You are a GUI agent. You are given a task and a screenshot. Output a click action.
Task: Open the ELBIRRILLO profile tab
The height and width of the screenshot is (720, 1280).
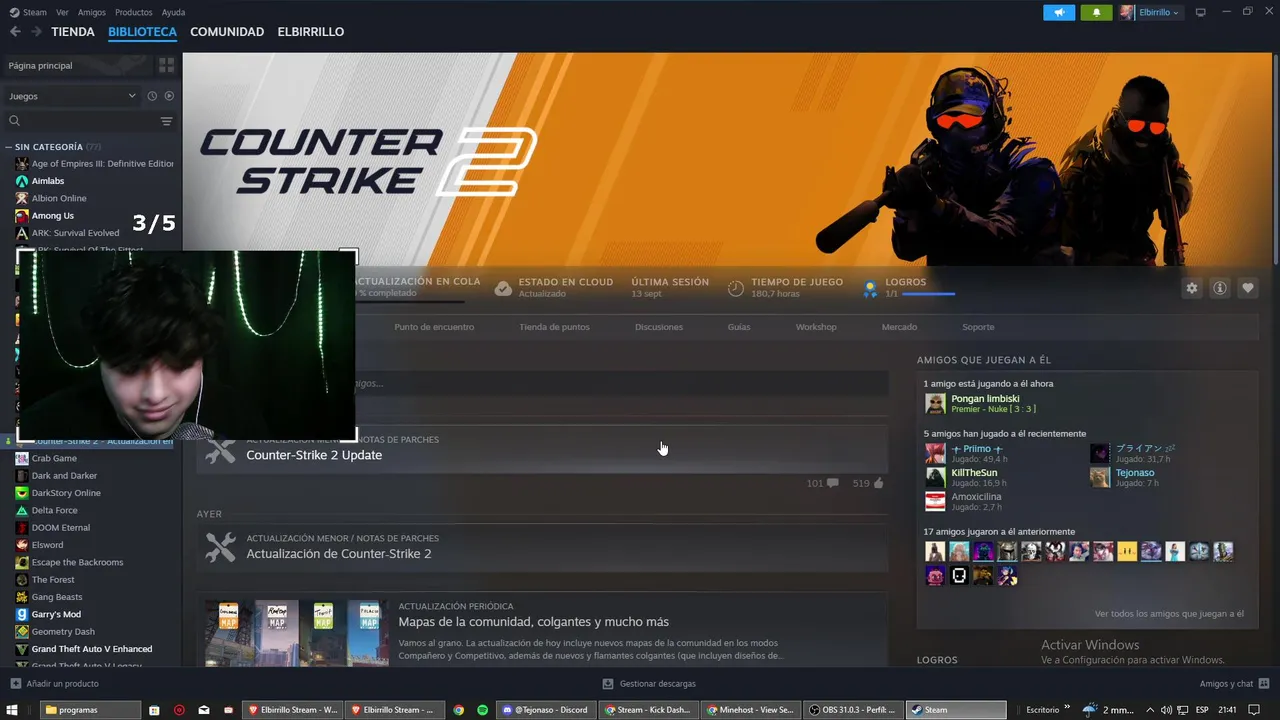[x=311, y=32]
